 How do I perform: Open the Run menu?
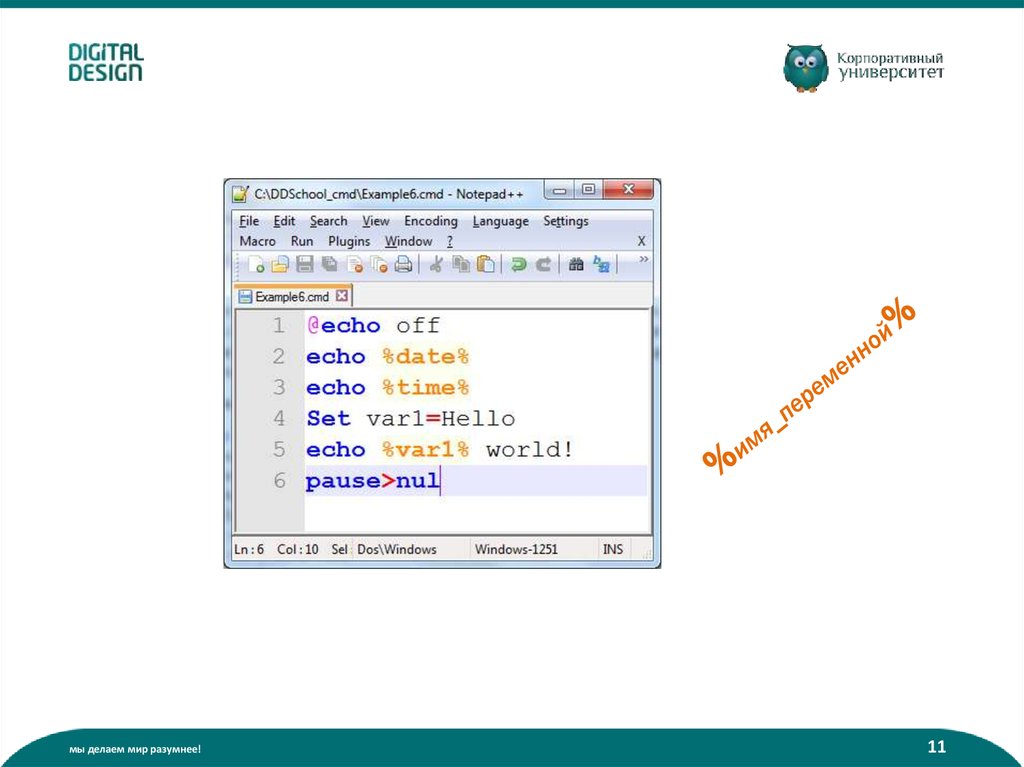pyautogui.click(x=302, y=241)
